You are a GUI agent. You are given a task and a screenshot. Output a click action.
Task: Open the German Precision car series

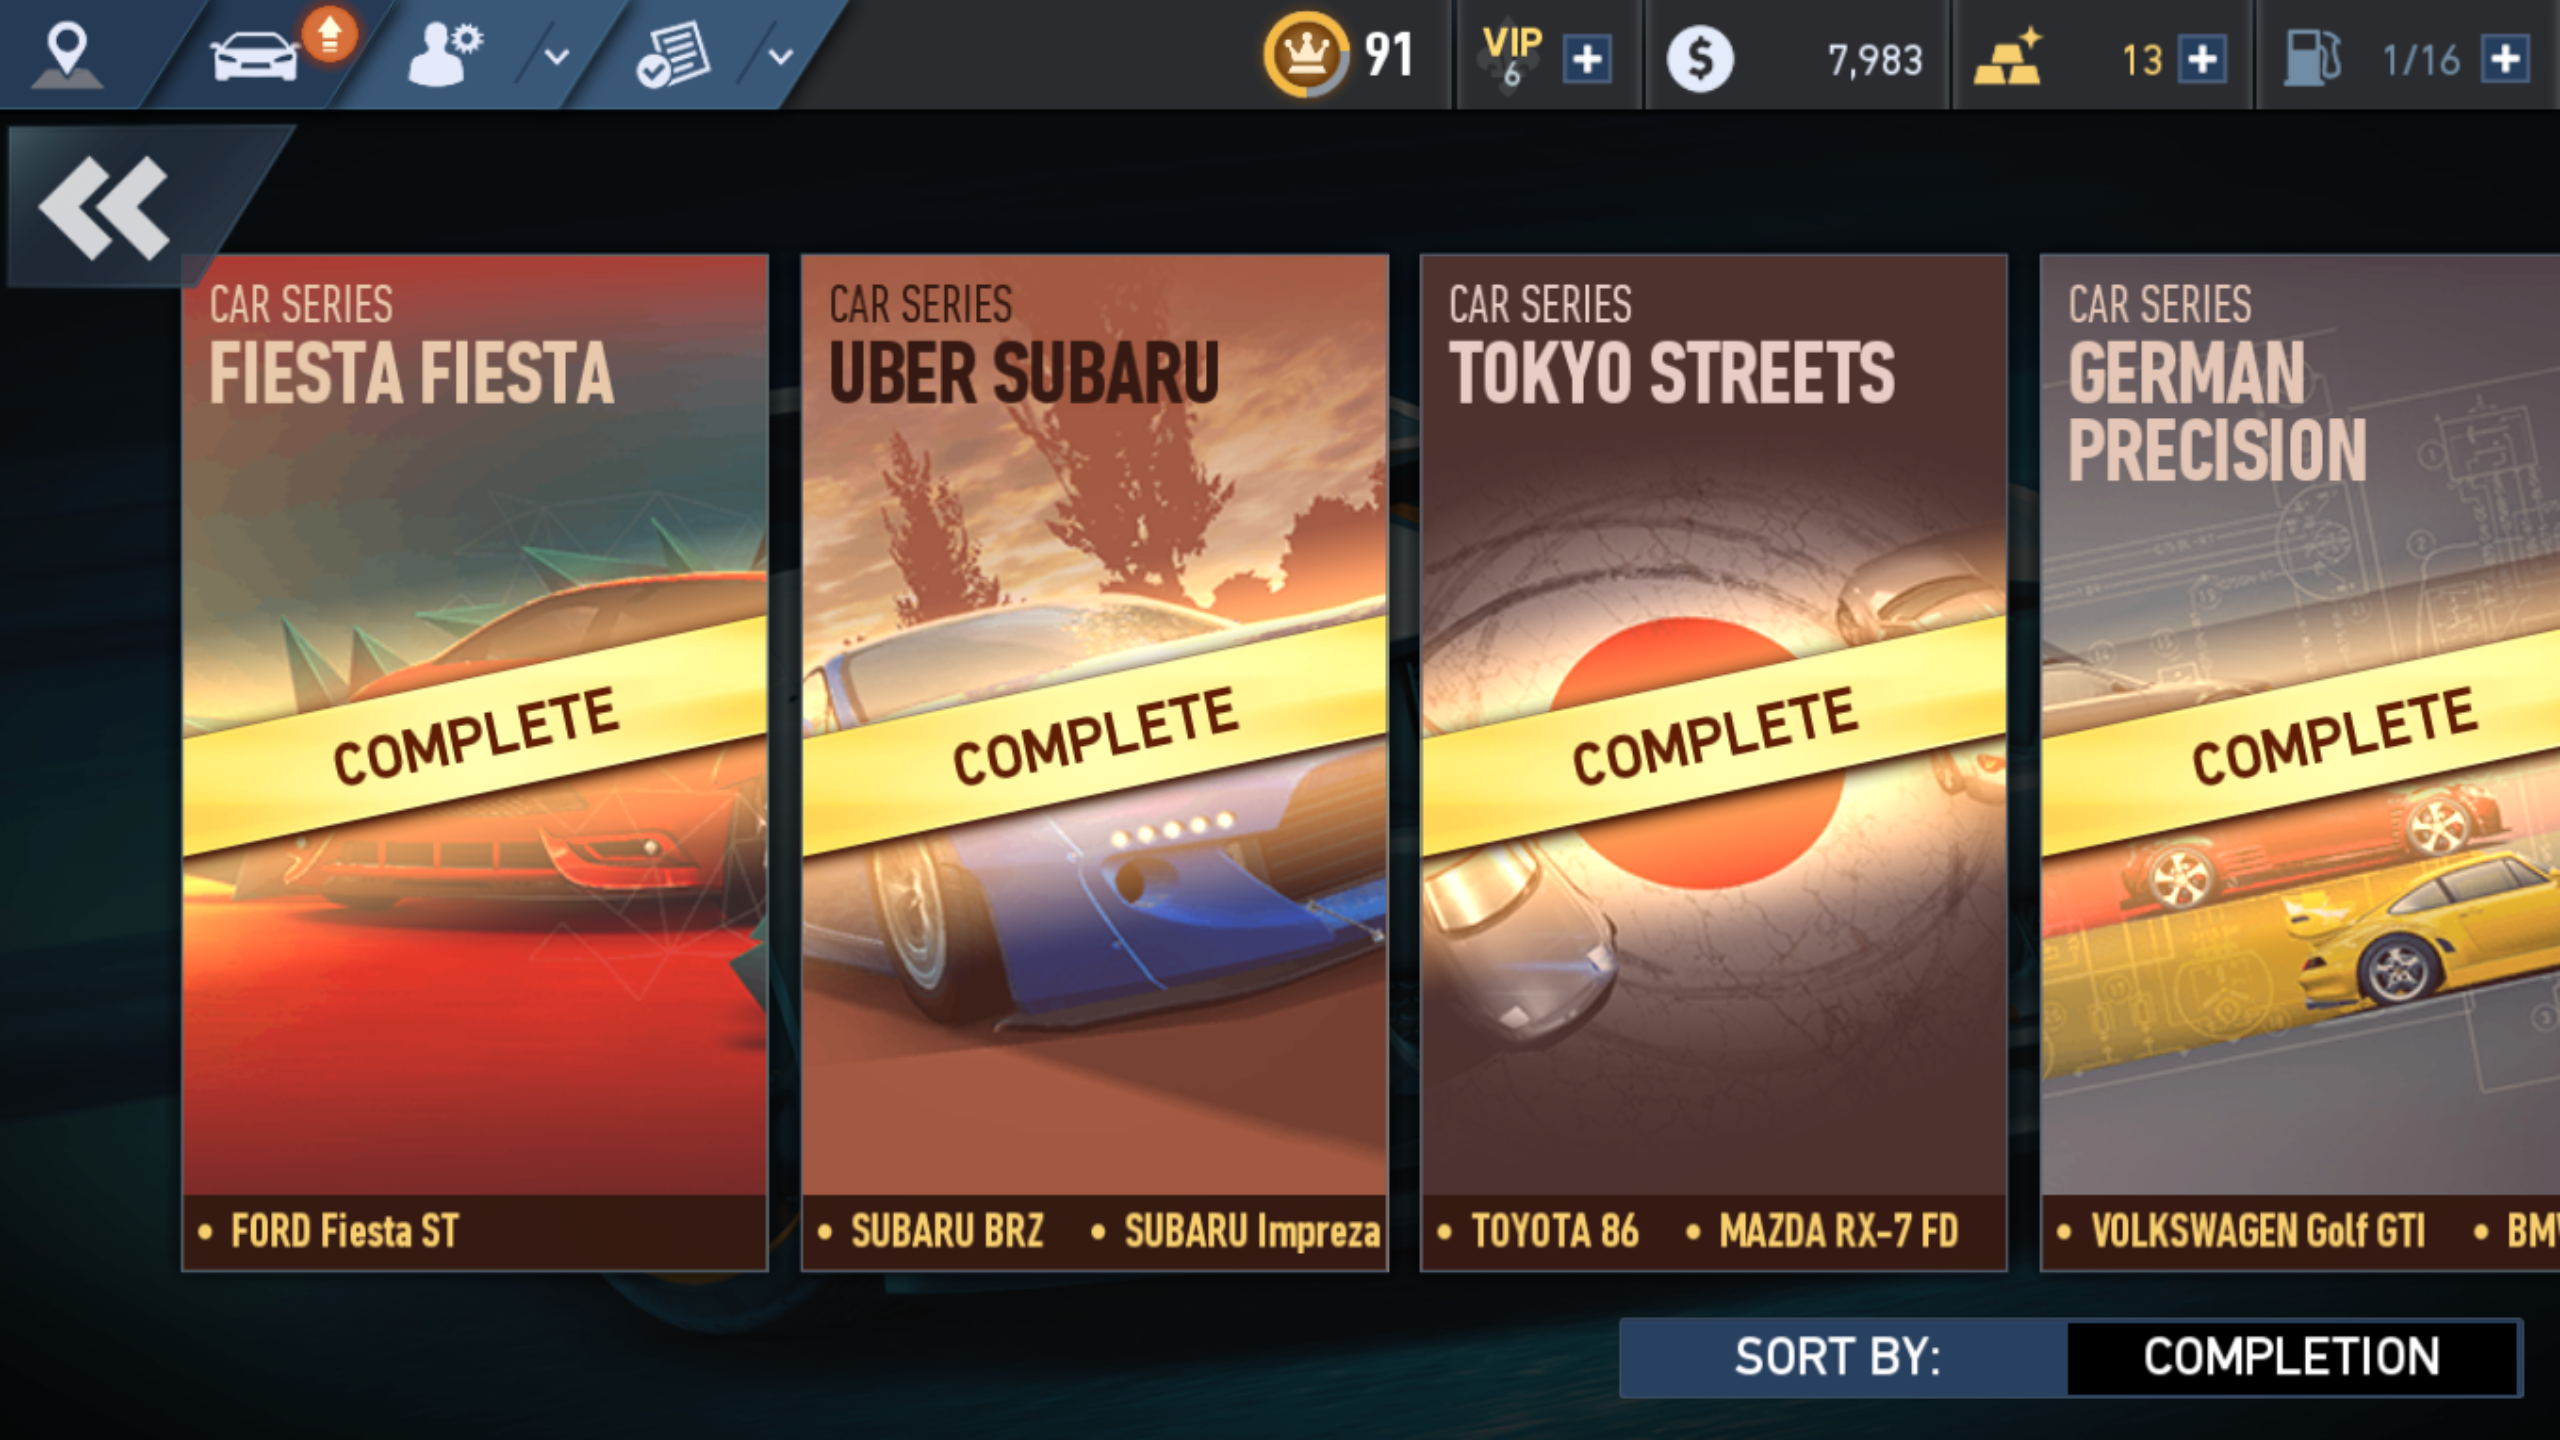[x=2300, y=762]
